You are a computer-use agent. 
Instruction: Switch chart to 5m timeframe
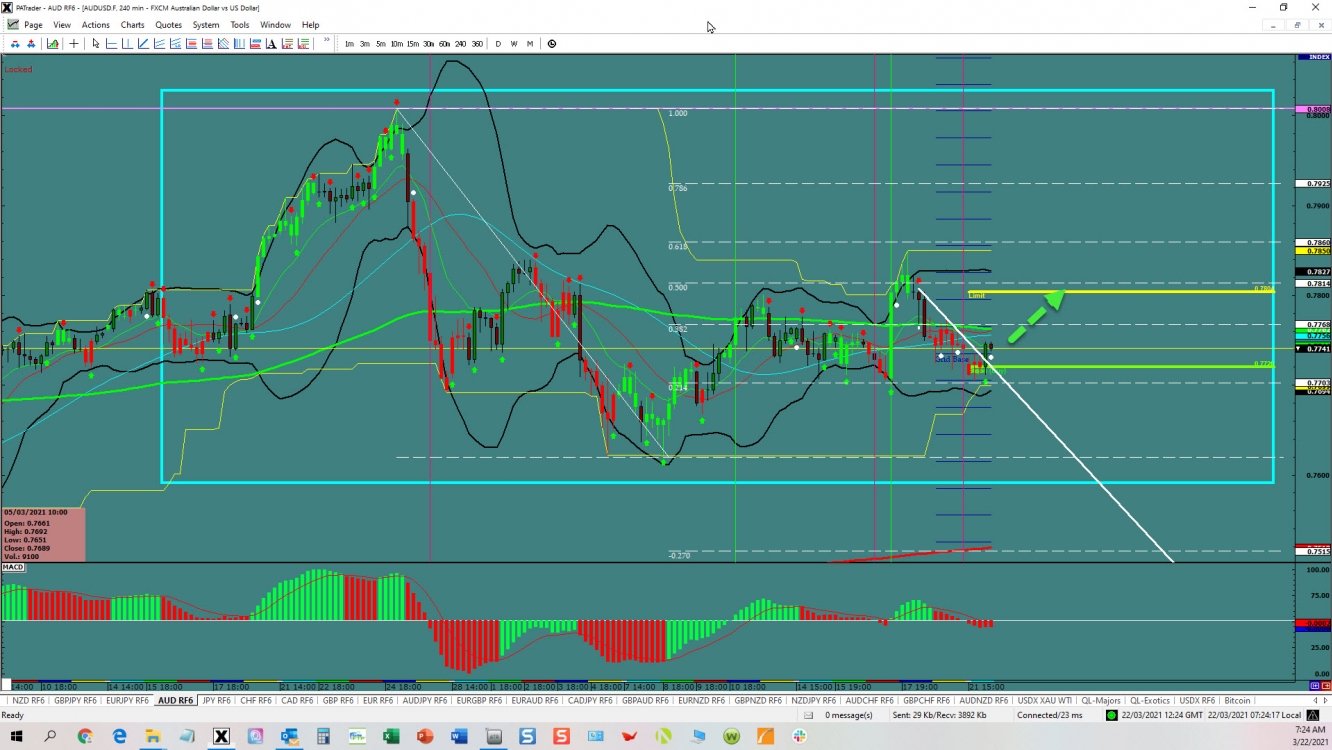coord(381,44)
